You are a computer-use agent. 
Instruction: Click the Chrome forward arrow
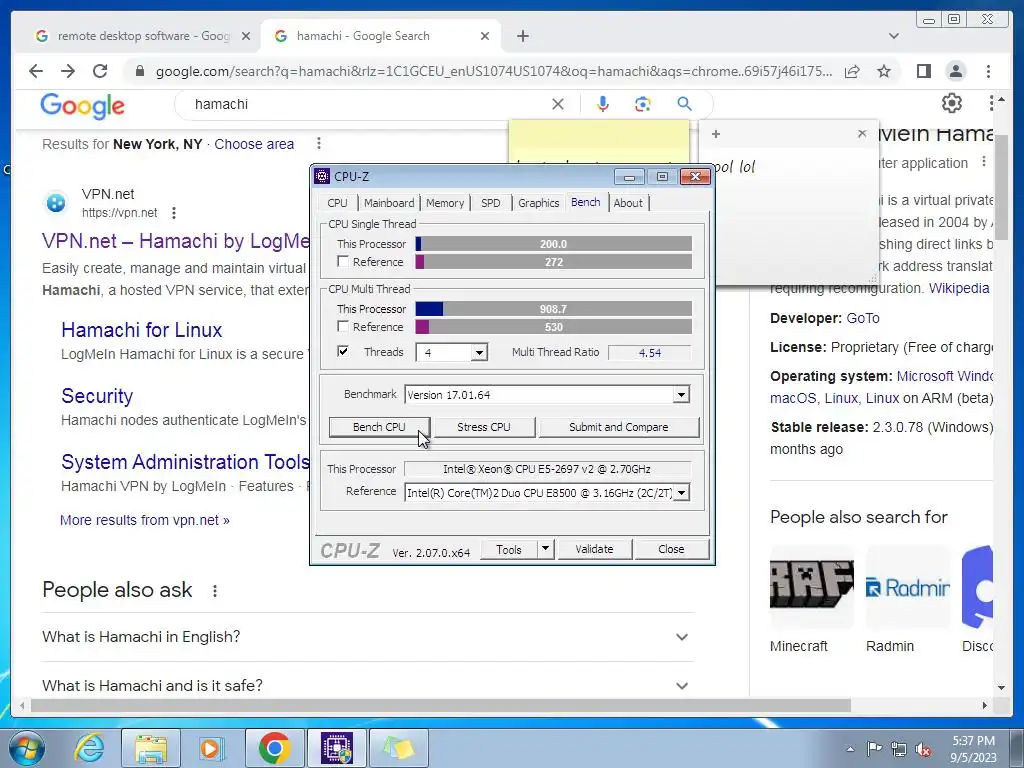pos(68,71)
